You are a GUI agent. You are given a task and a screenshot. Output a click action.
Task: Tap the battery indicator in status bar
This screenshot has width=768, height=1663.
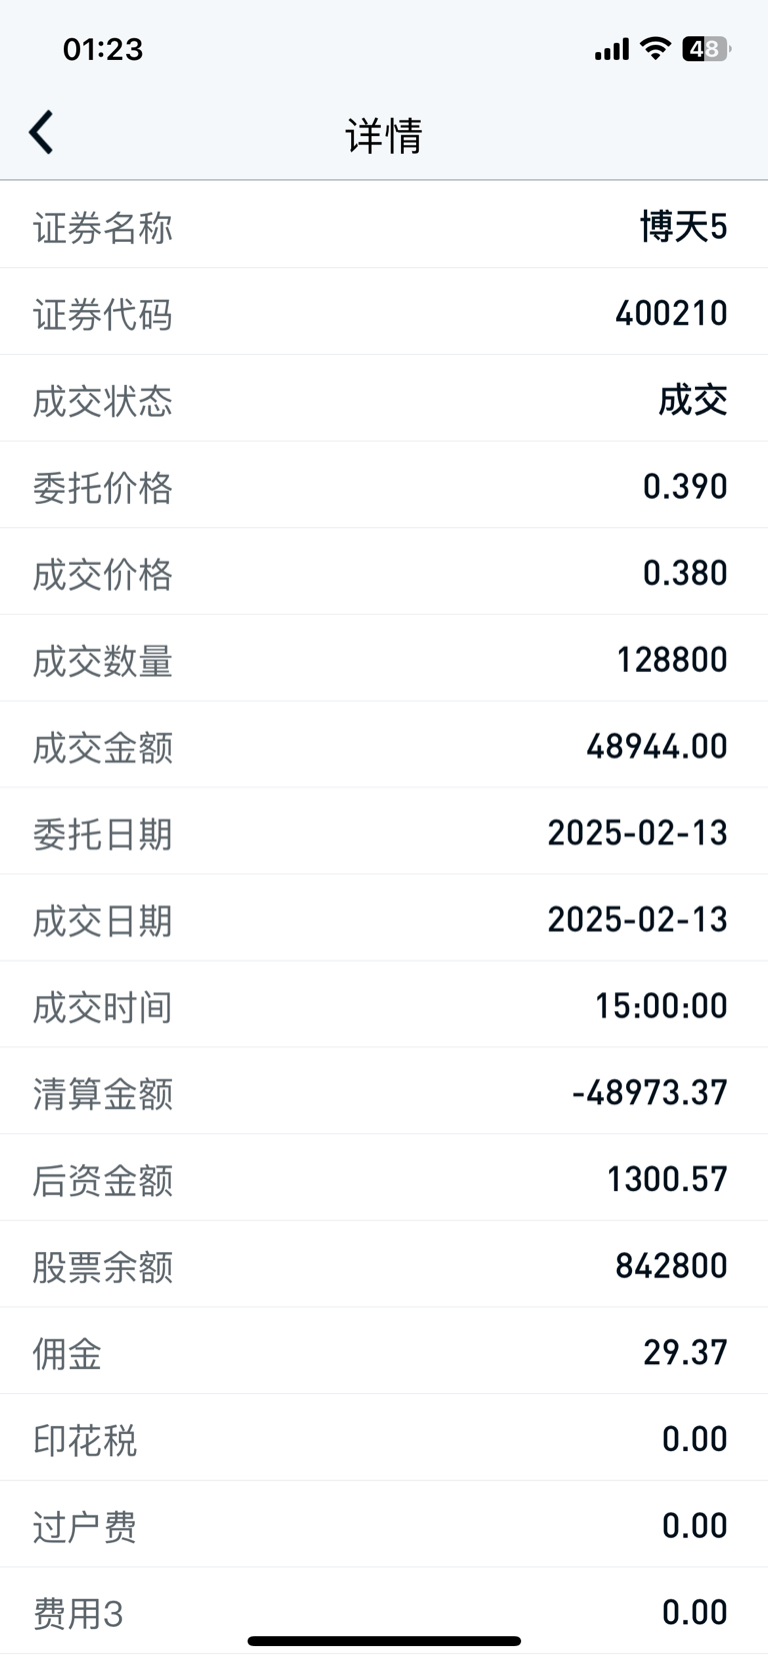pyautogui.click(x=707, y=49)
